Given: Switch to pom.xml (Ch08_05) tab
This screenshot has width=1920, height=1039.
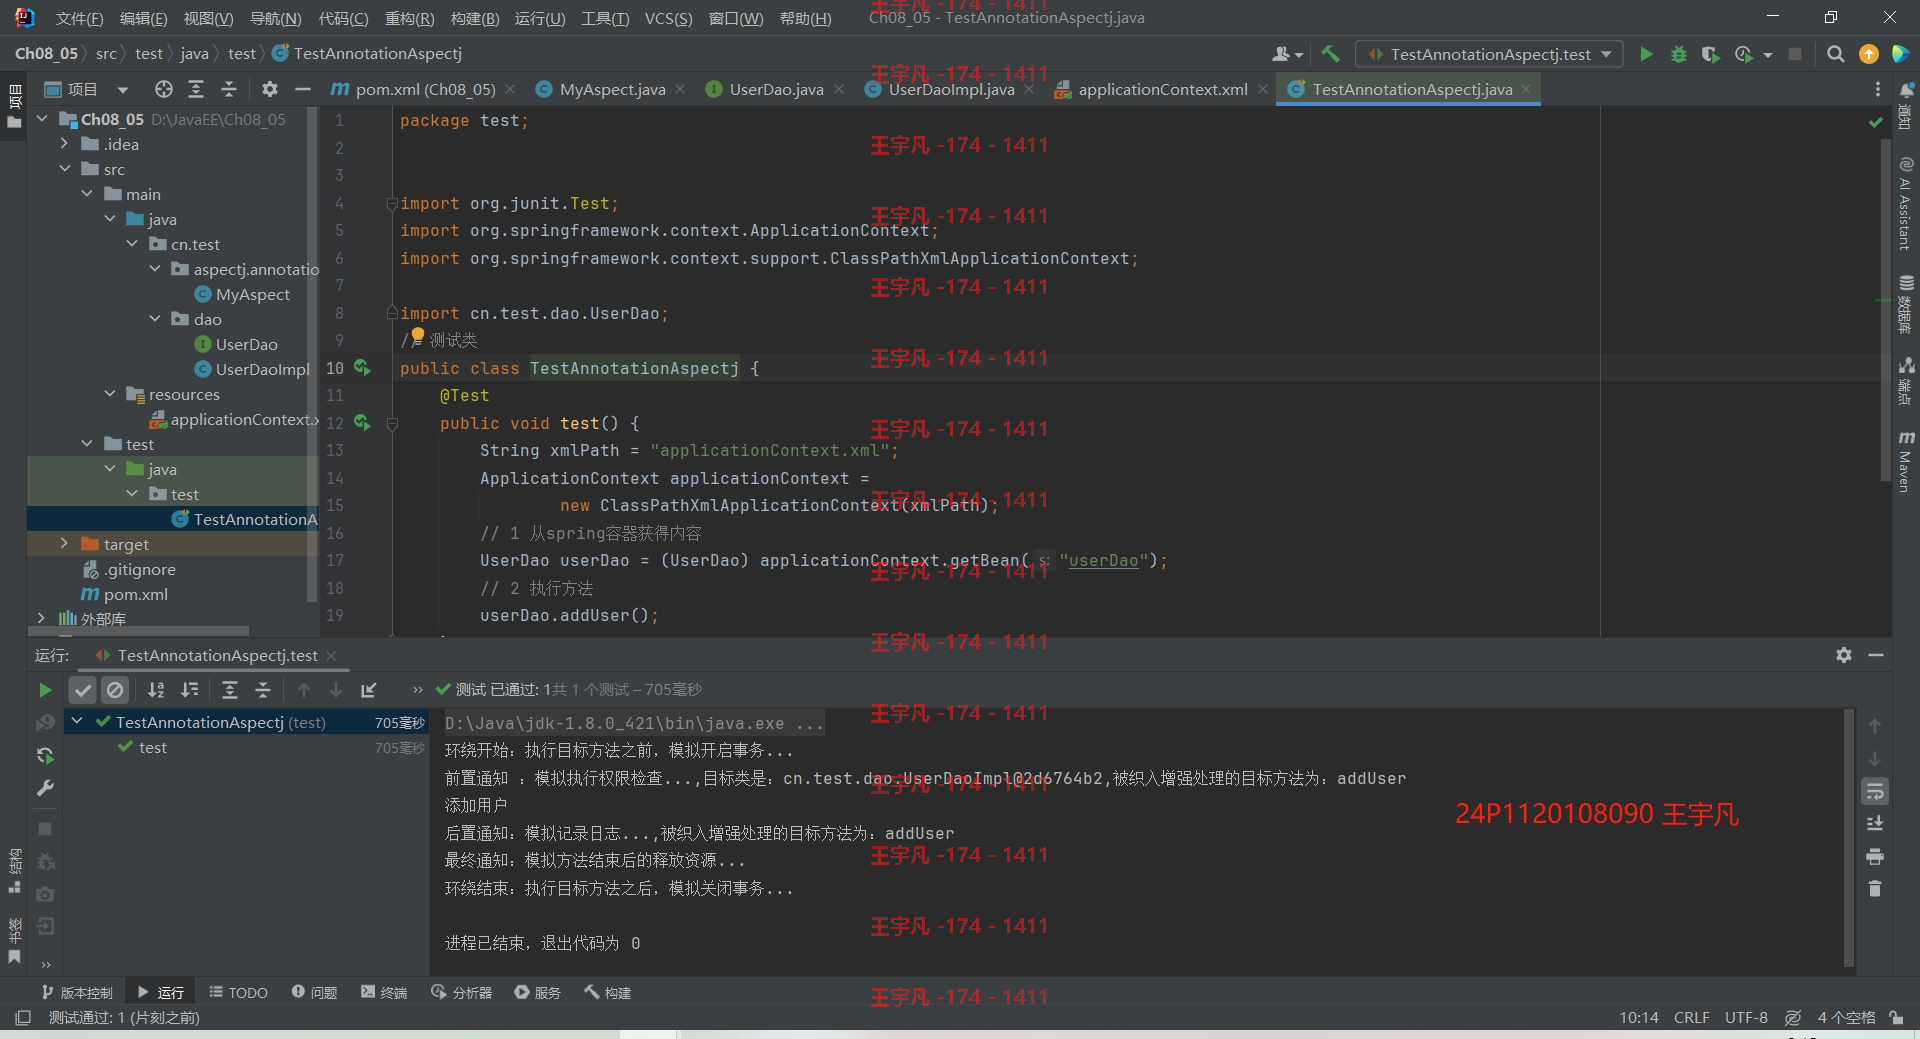Looking at the screenshot, I should click(x=423, y=89).
